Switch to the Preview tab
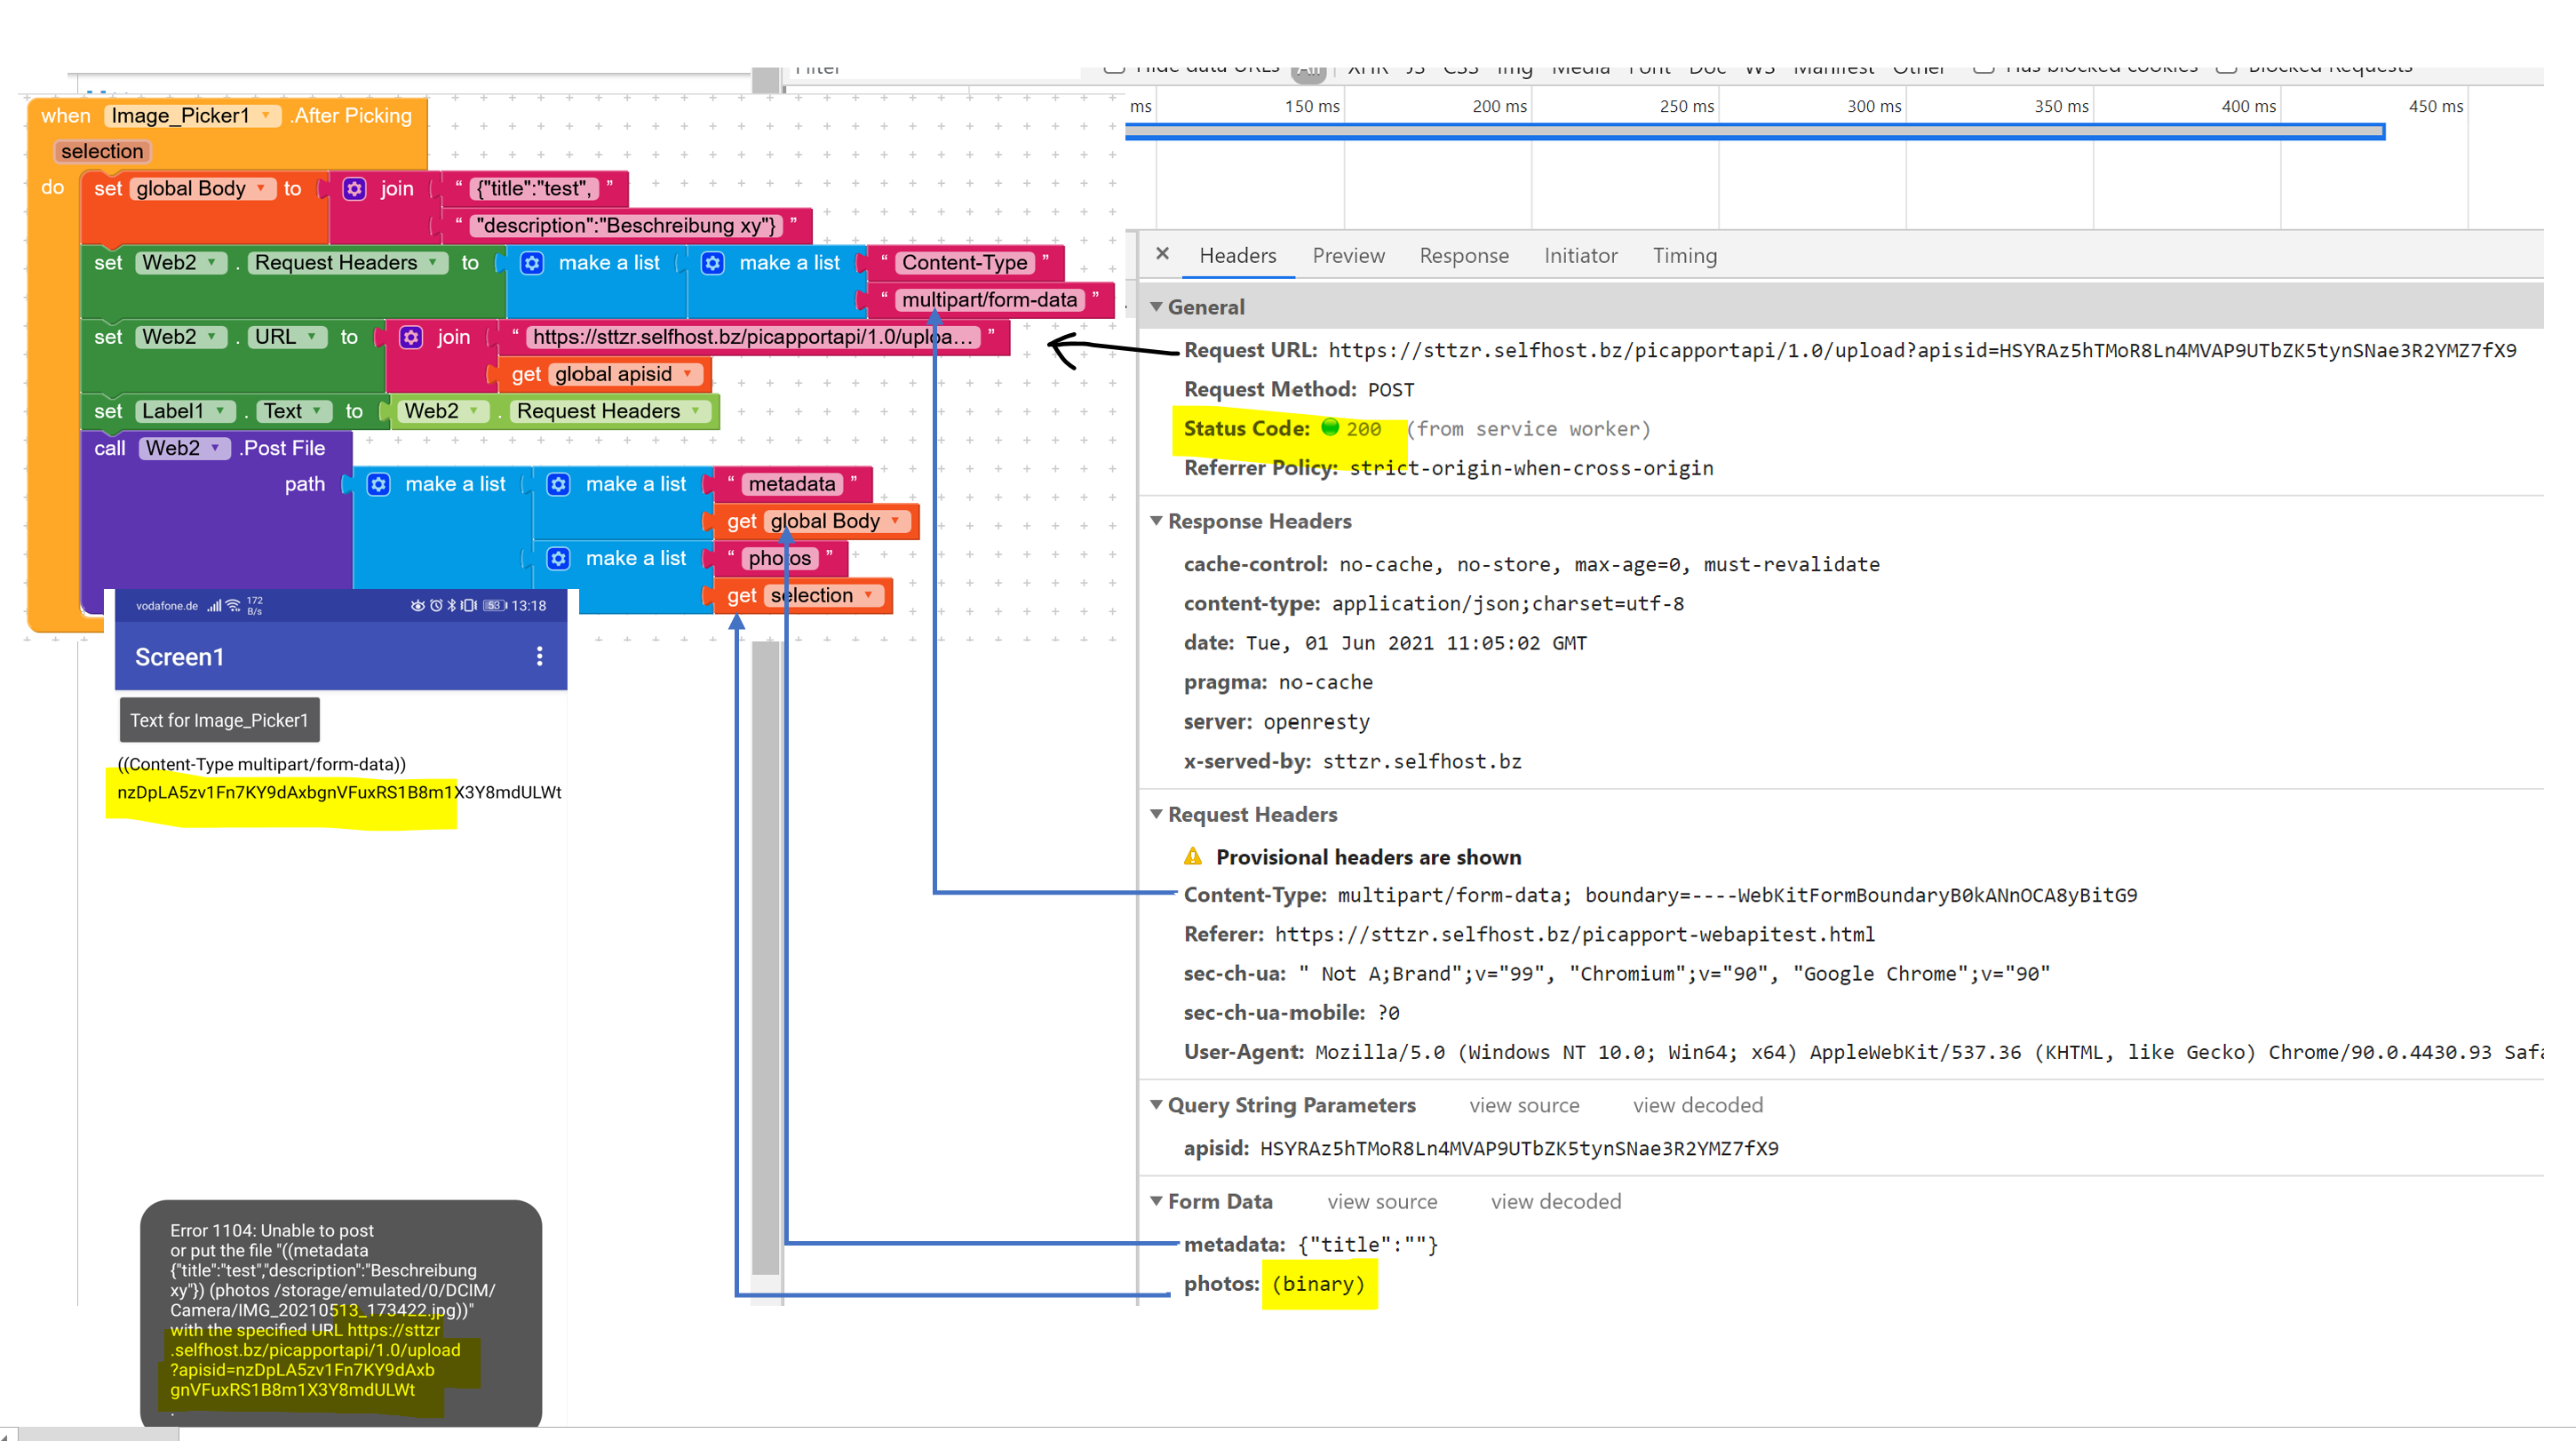 (1348, 256)
